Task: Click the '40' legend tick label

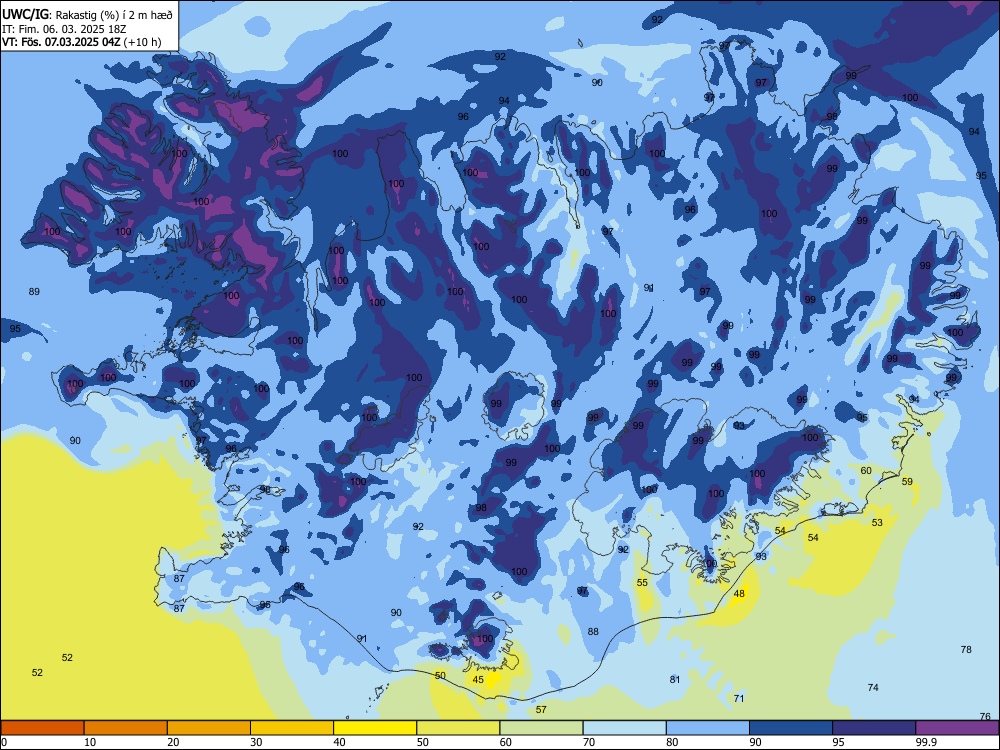Action: (x=339, y=742)
